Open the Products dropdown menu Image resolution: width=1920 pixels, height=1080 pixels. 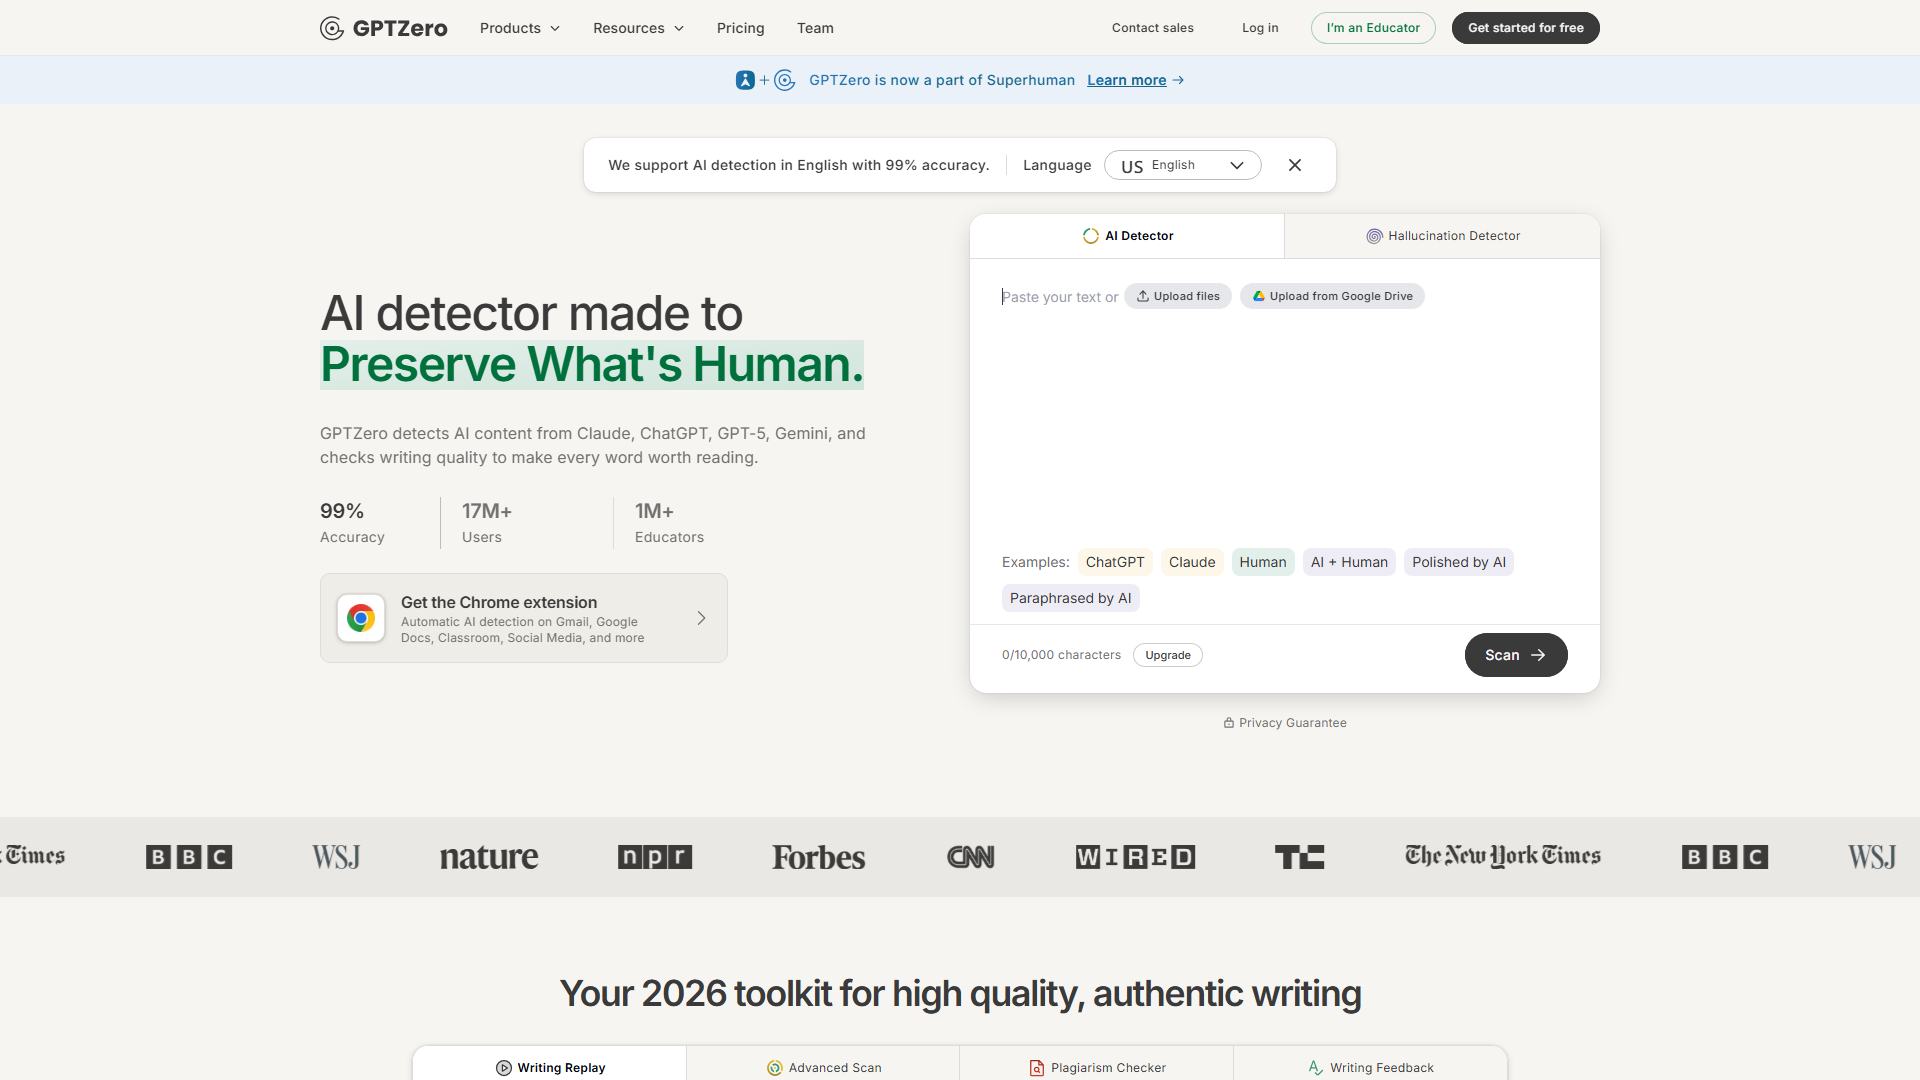[x=520, y=28]
